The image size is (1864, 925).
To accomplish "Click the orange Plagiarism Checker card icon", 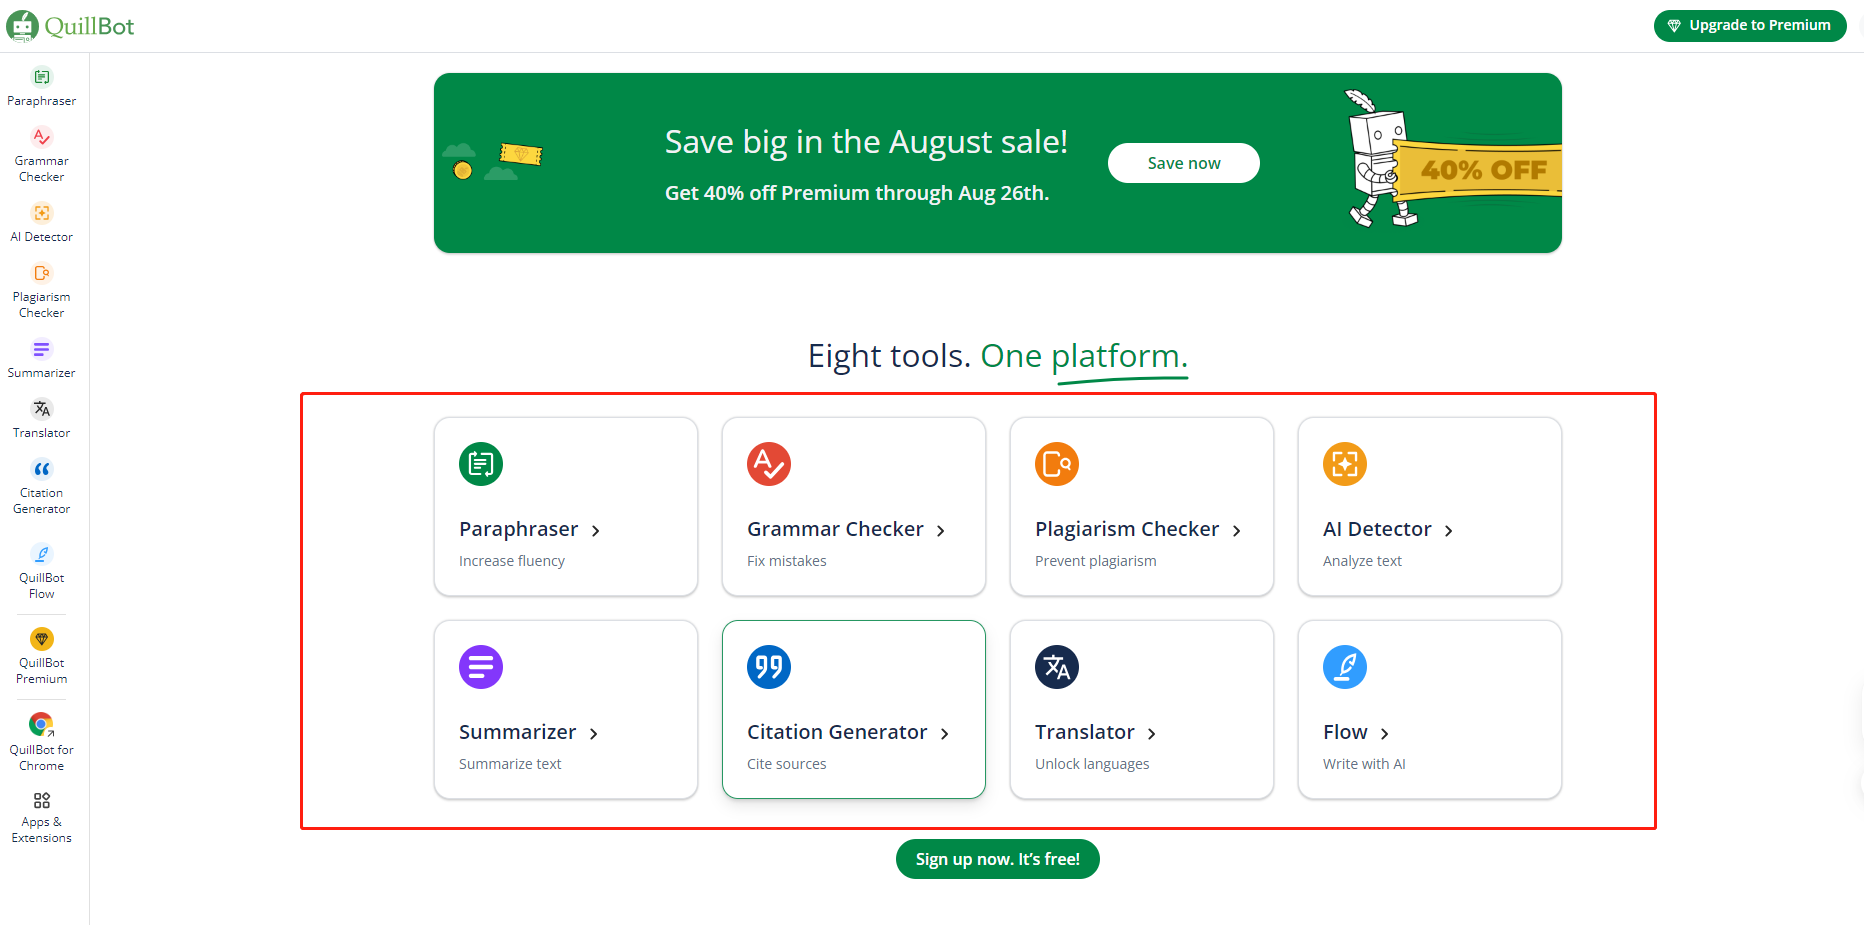I will click(x=1057, y=464).
